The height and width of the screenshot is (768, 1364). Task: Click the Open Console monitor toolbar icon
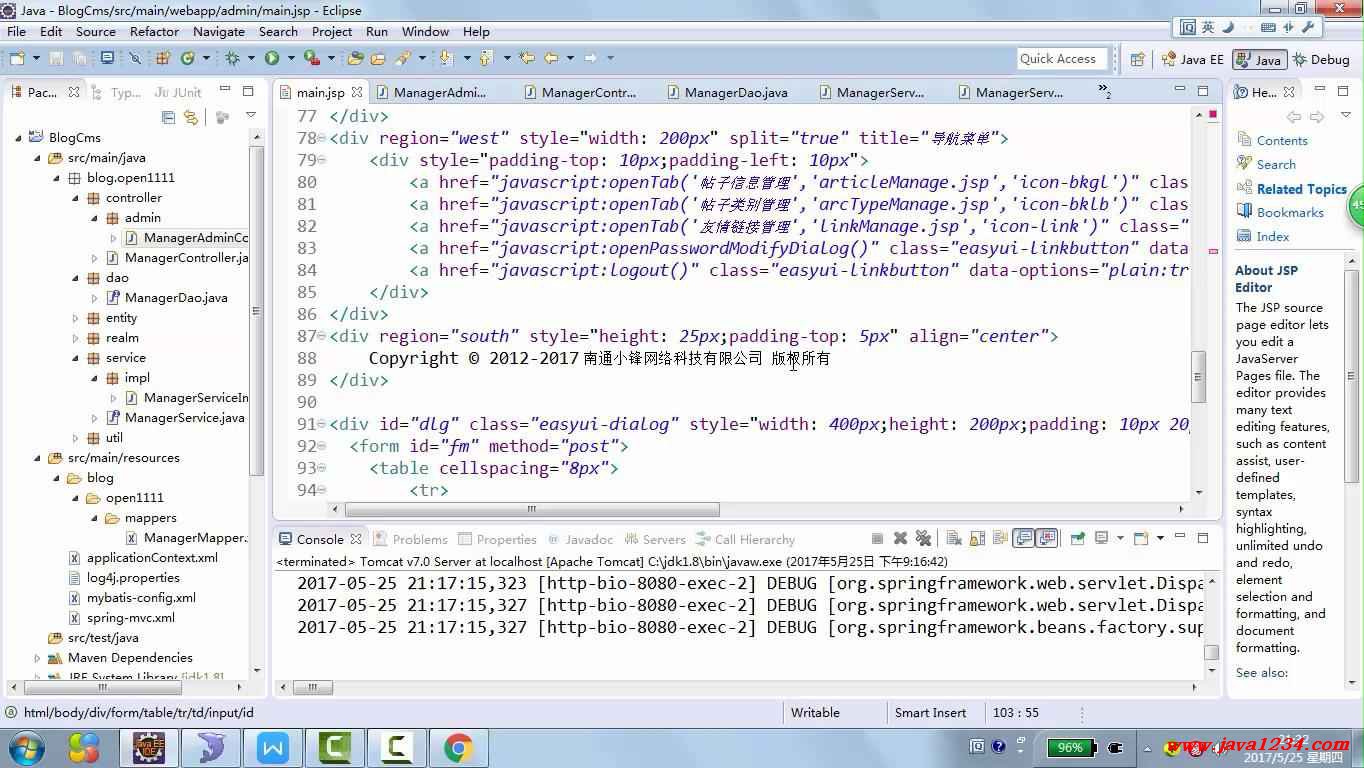tap(107, 58)
